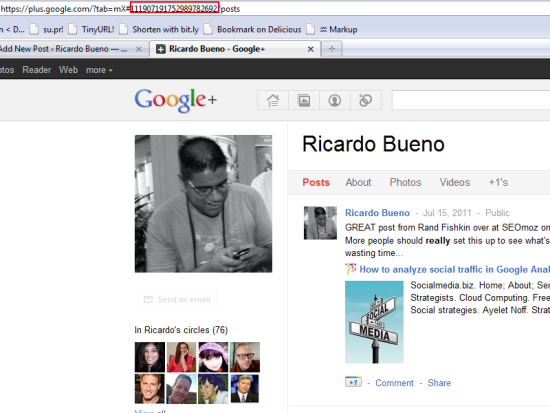The height and width of the screenshot is (413, 550).
Task: Click the Markup bookmark
Action: pyautogui.click(x=332, y=29)
